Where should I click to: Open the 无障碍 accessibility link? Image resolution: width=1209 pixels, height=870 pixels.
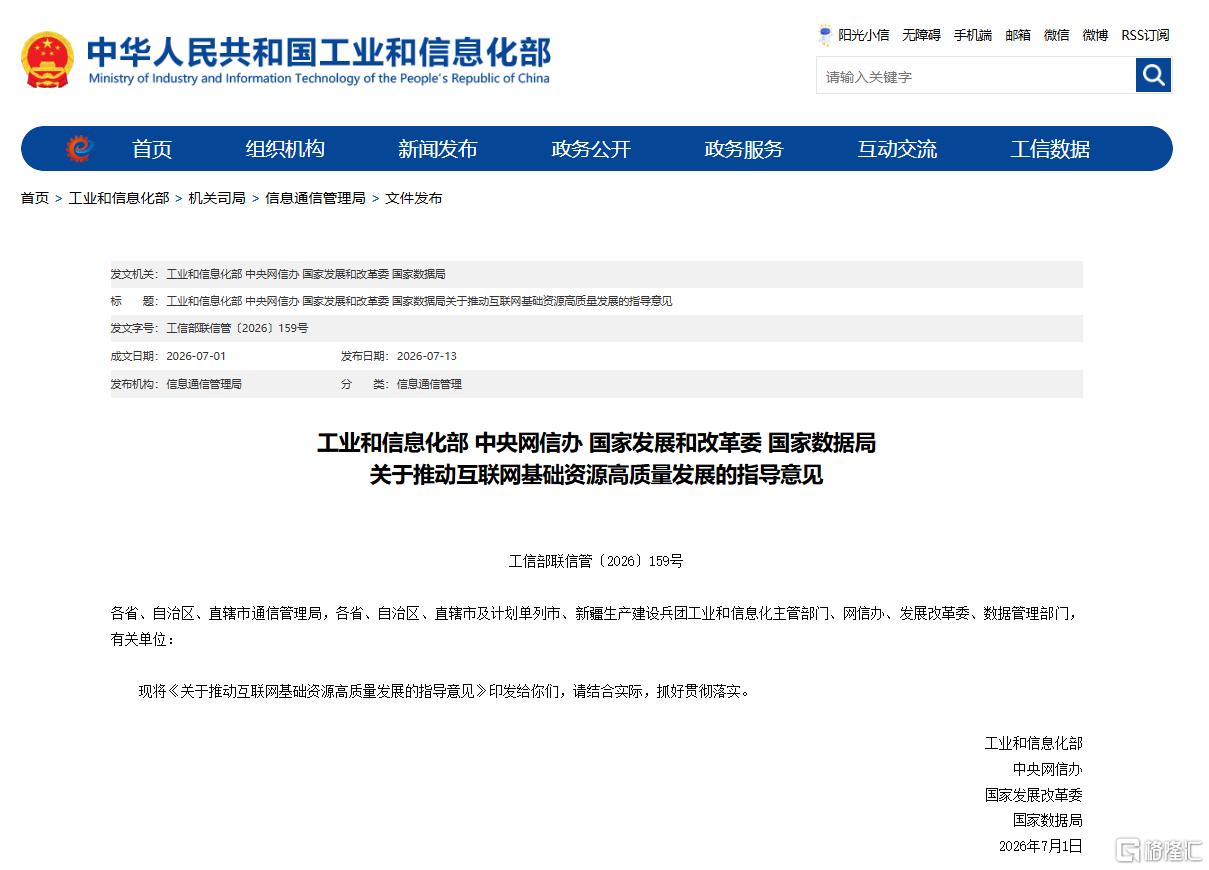[x=921, y=35]
